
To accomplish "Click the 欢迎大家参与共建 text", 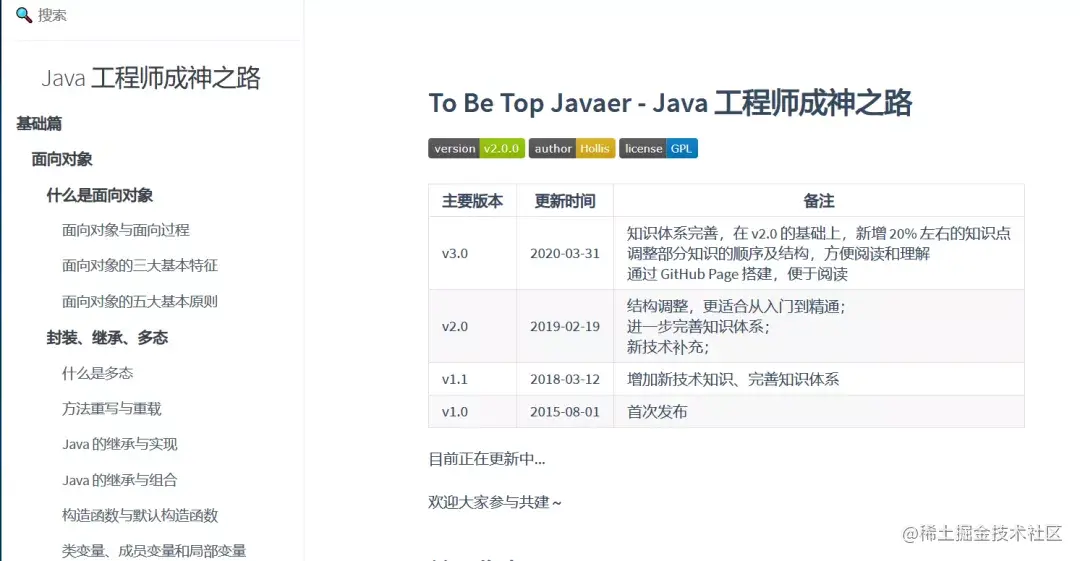I will click(495, 502).
